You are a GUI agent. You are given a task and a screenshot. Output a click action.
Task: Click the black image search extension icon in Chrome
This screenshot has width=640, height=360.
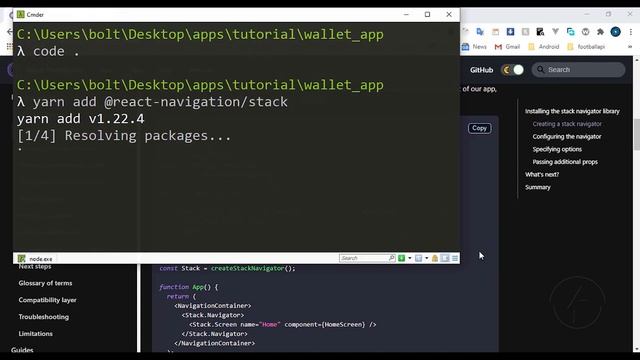(x=540, y=31)
